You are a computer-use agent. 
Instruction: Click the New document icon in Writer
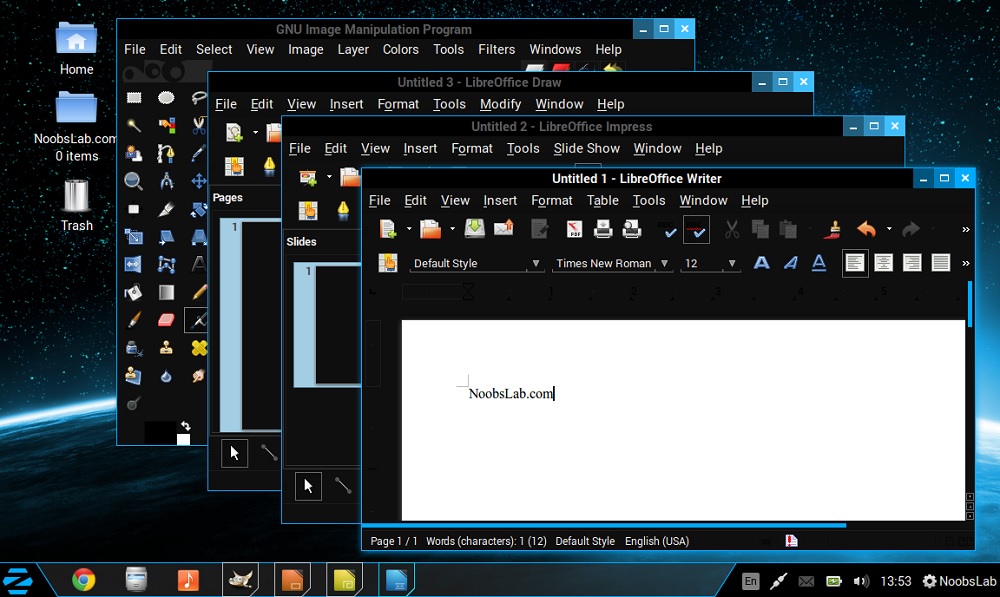click(x=388, y=228)
